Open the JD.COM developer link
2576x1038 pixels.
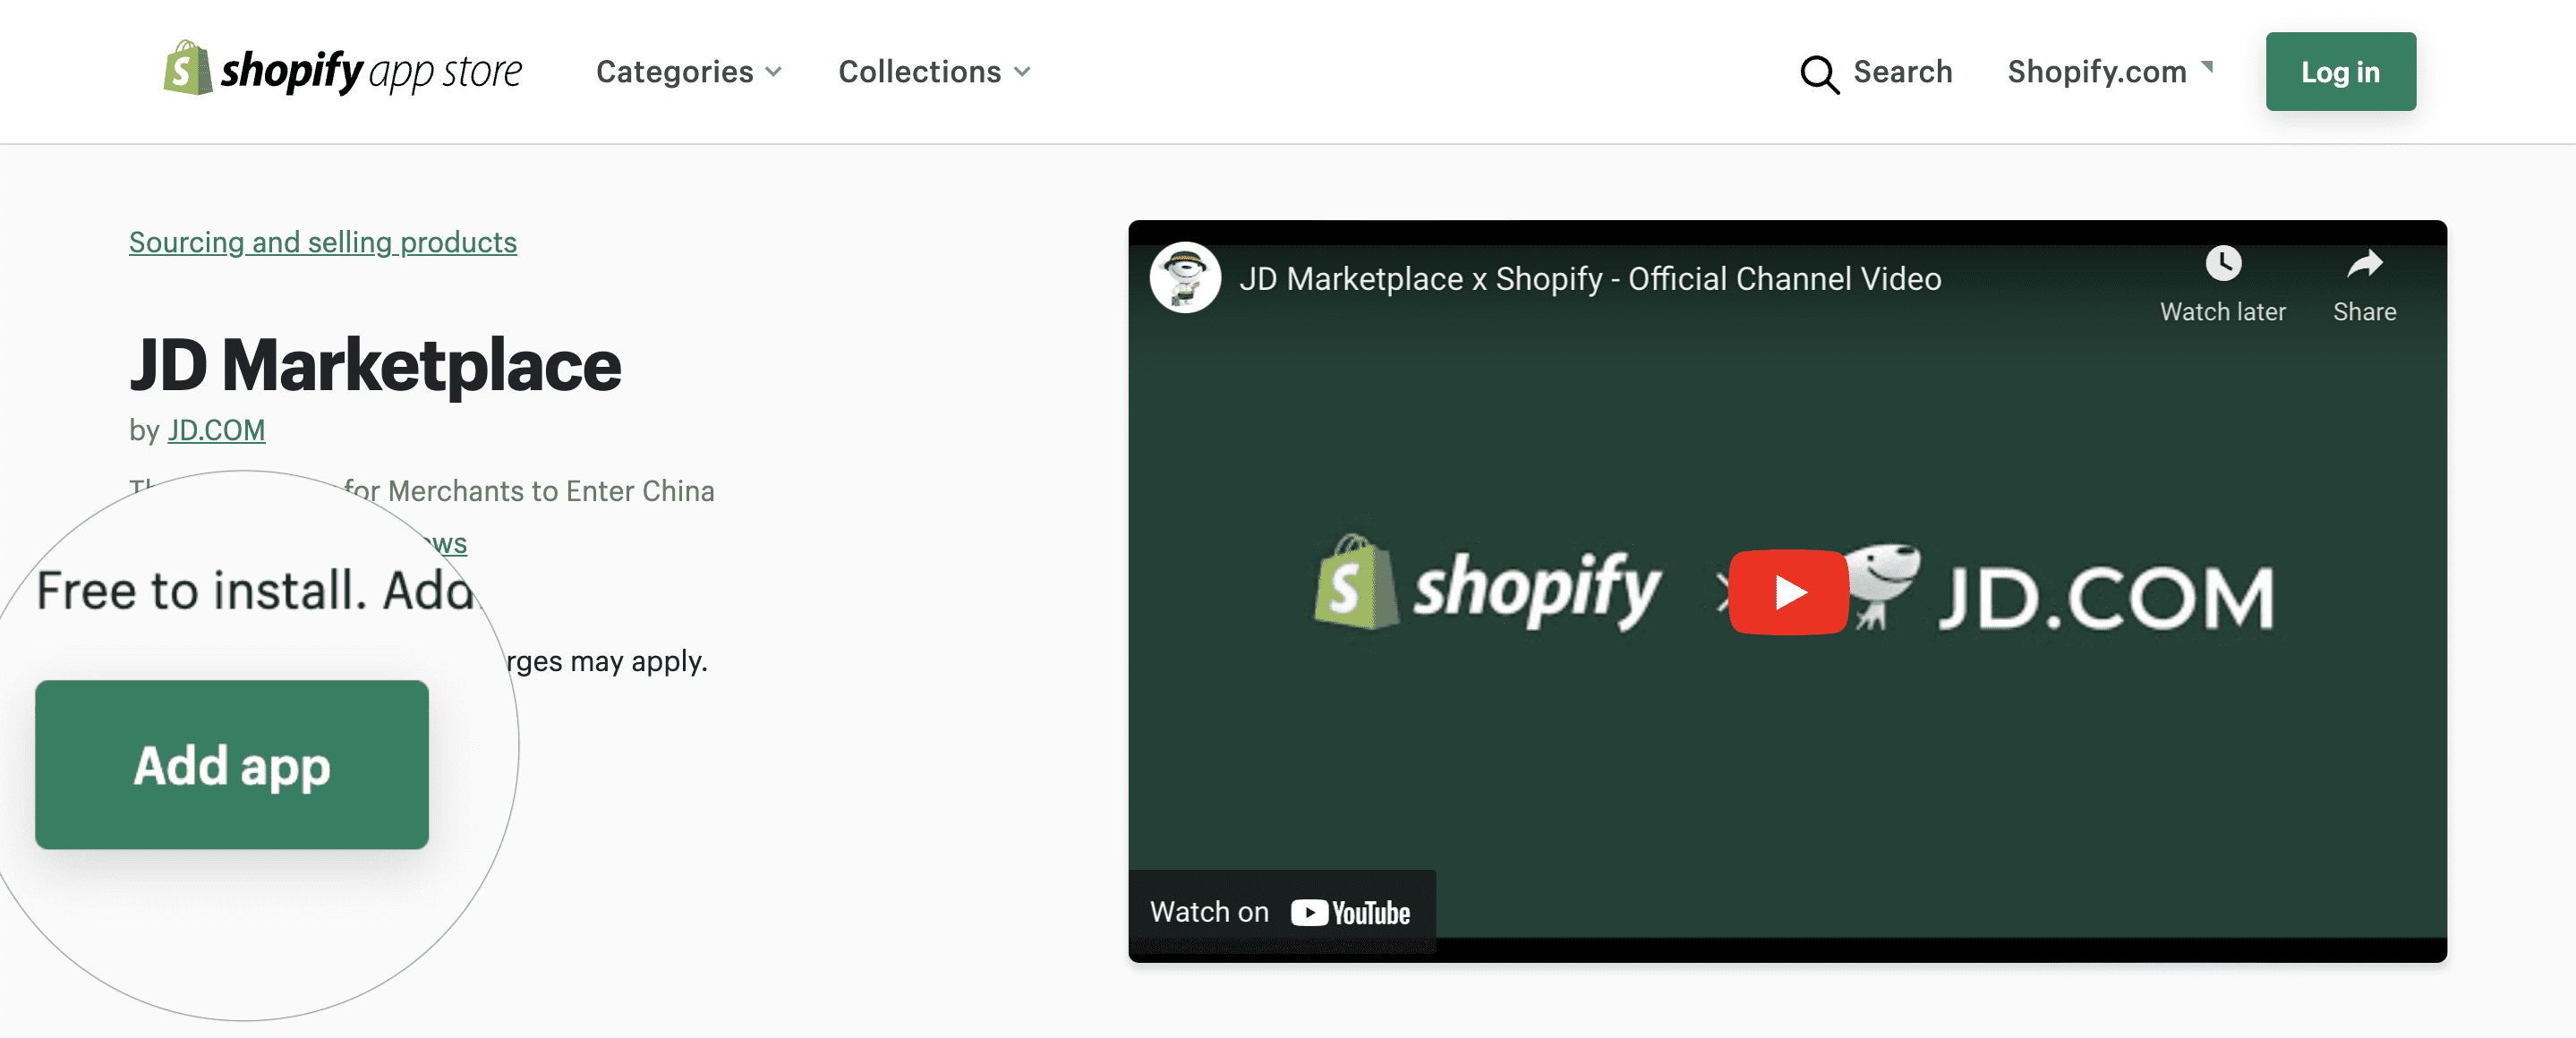216,430
